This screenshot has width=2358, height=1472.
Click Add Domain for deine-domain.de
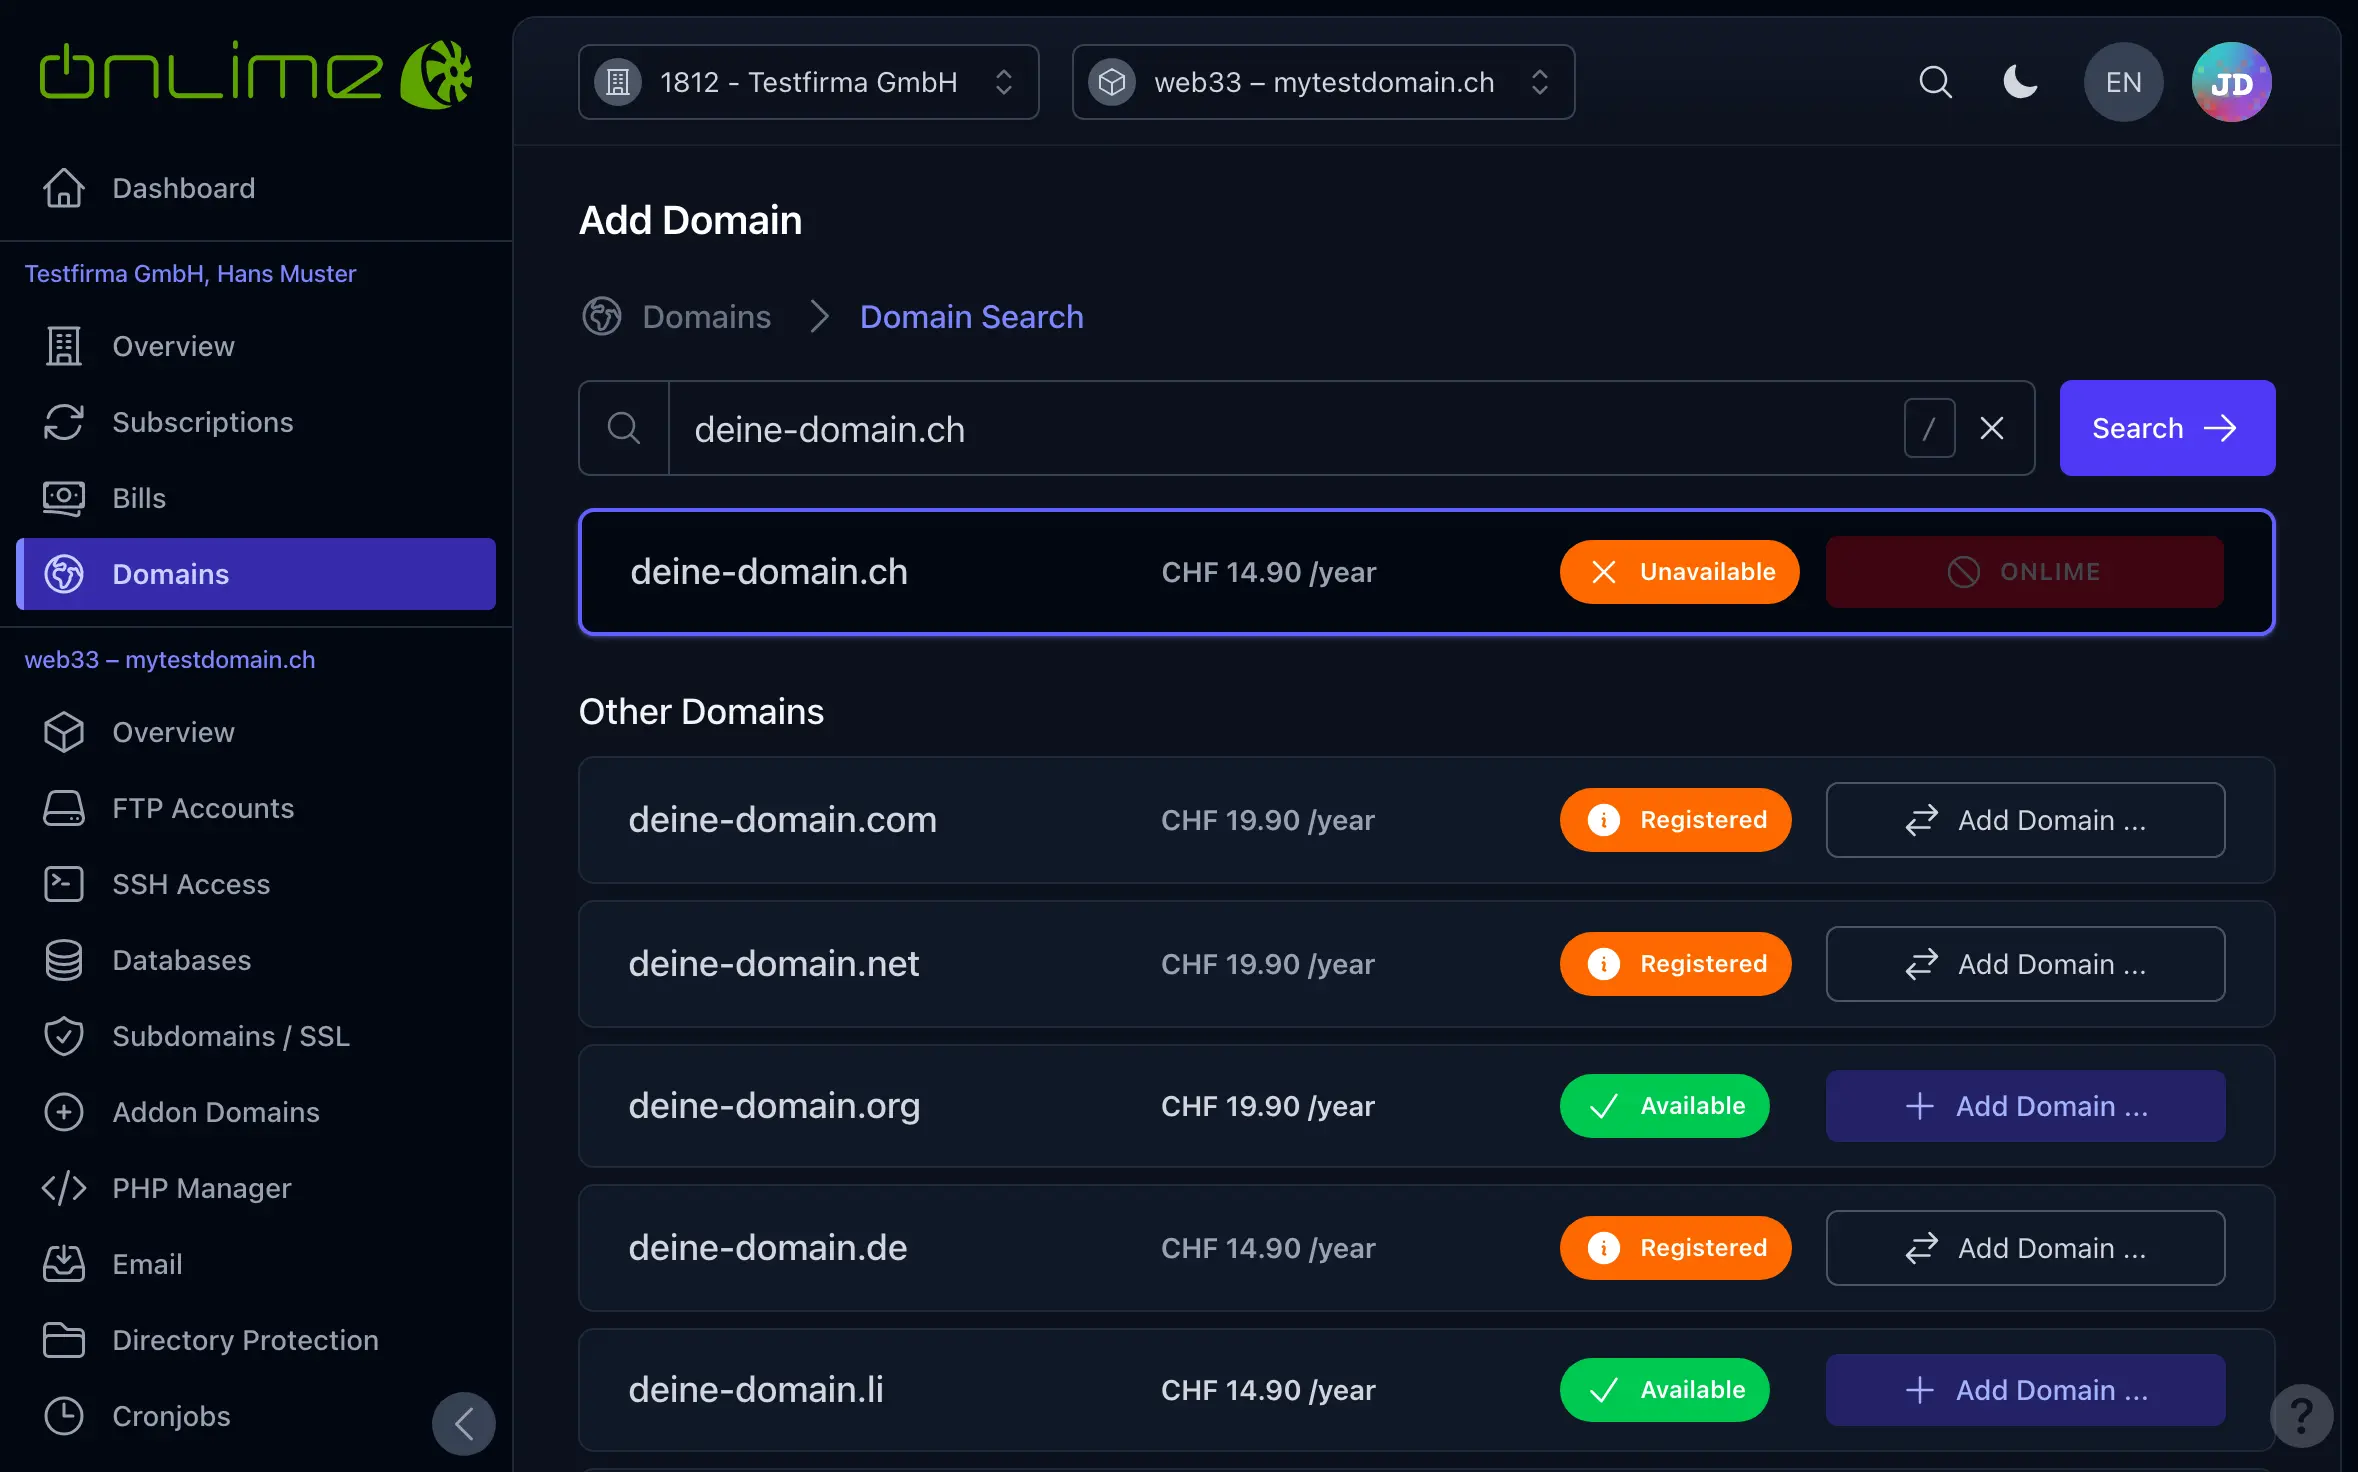pos(2025,1248)
